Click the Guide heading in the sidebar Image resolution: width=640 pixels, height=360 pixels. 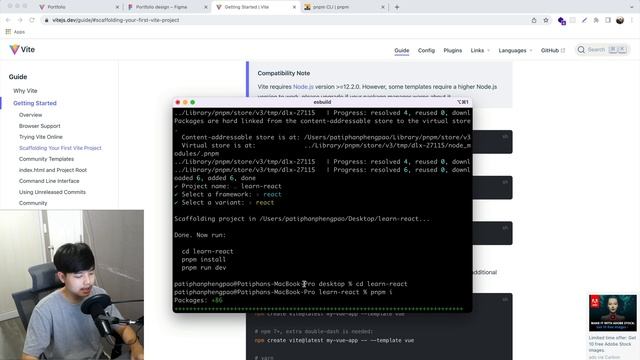coord(18,77)
